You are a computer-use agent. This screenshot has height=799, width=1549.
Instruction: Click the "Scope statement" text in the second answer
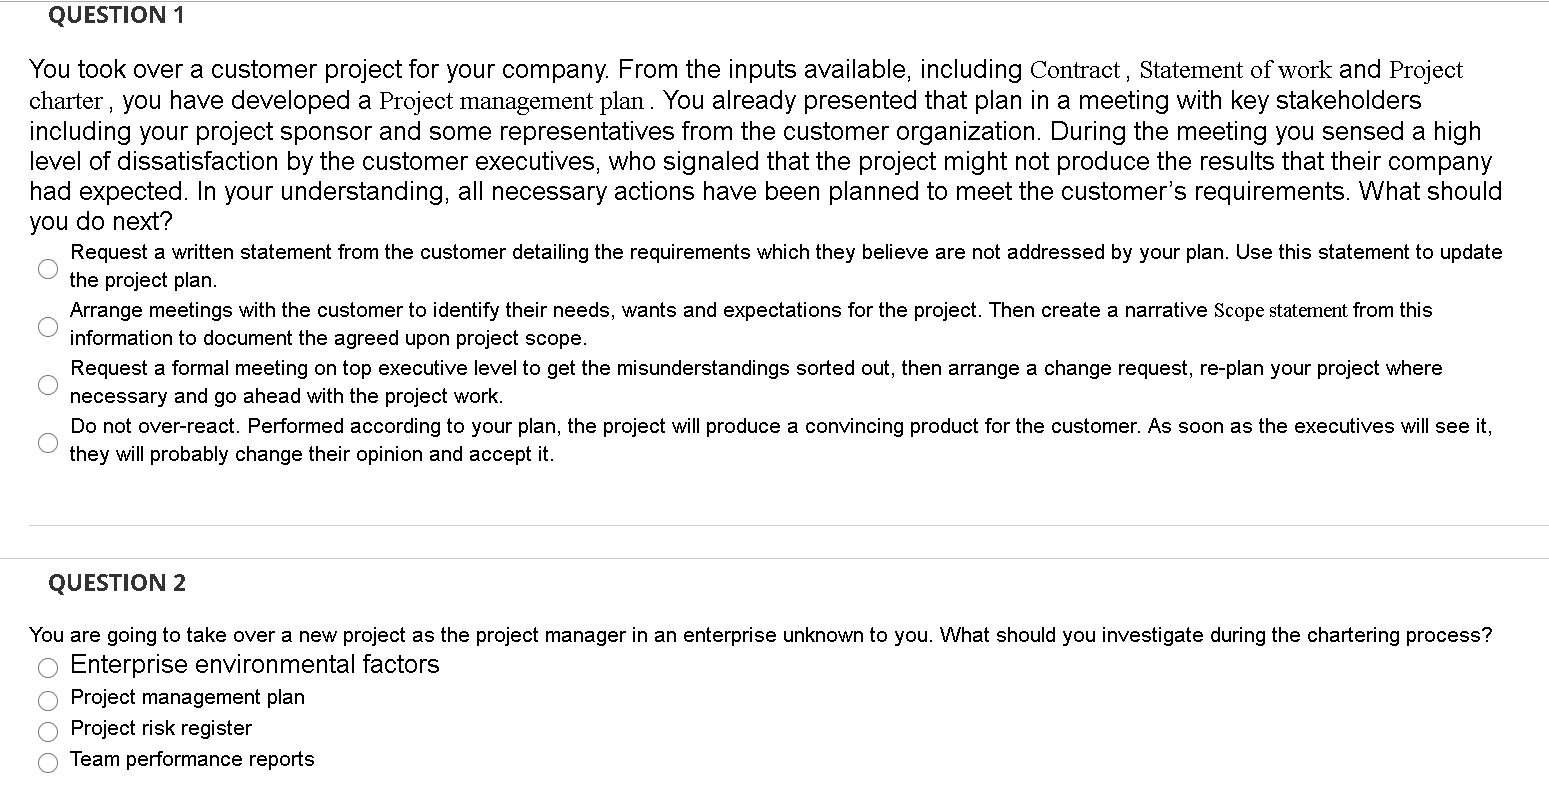click(x=1283, y=310)
